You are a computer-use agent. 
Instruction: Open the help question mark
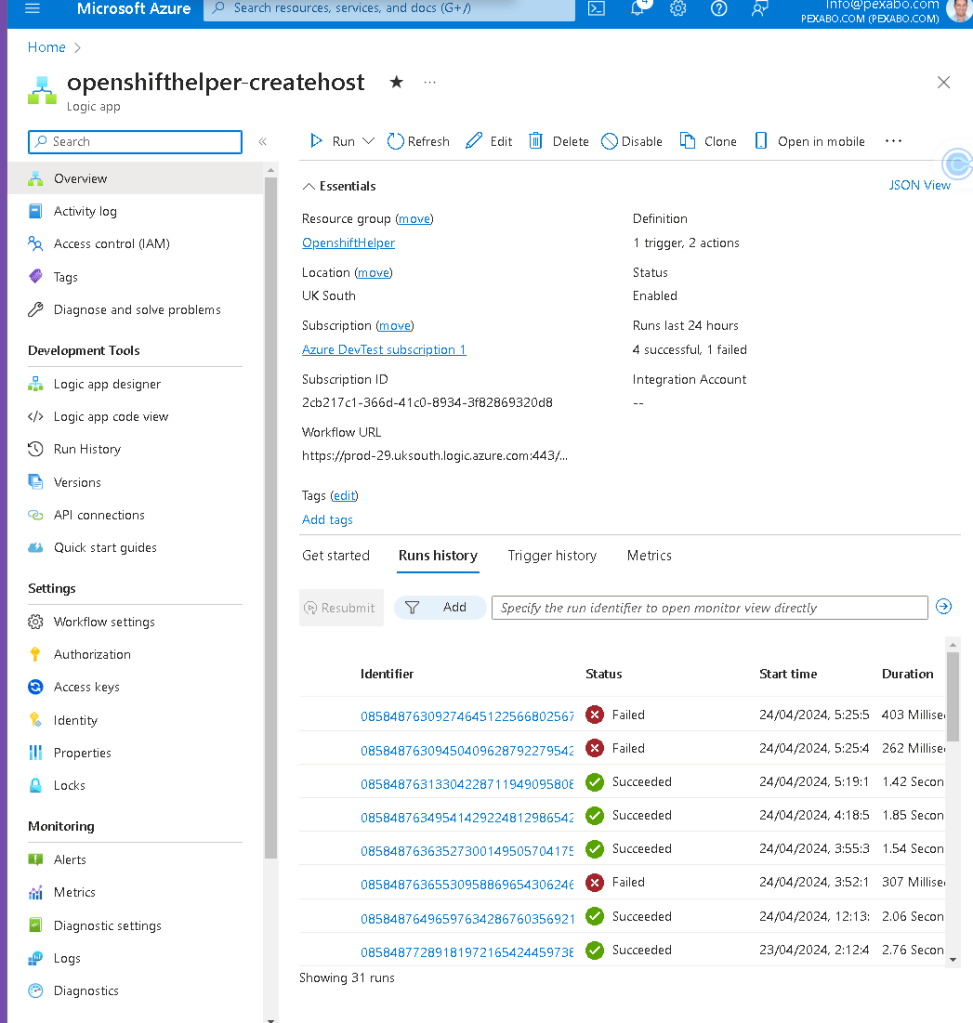(718, 8)
